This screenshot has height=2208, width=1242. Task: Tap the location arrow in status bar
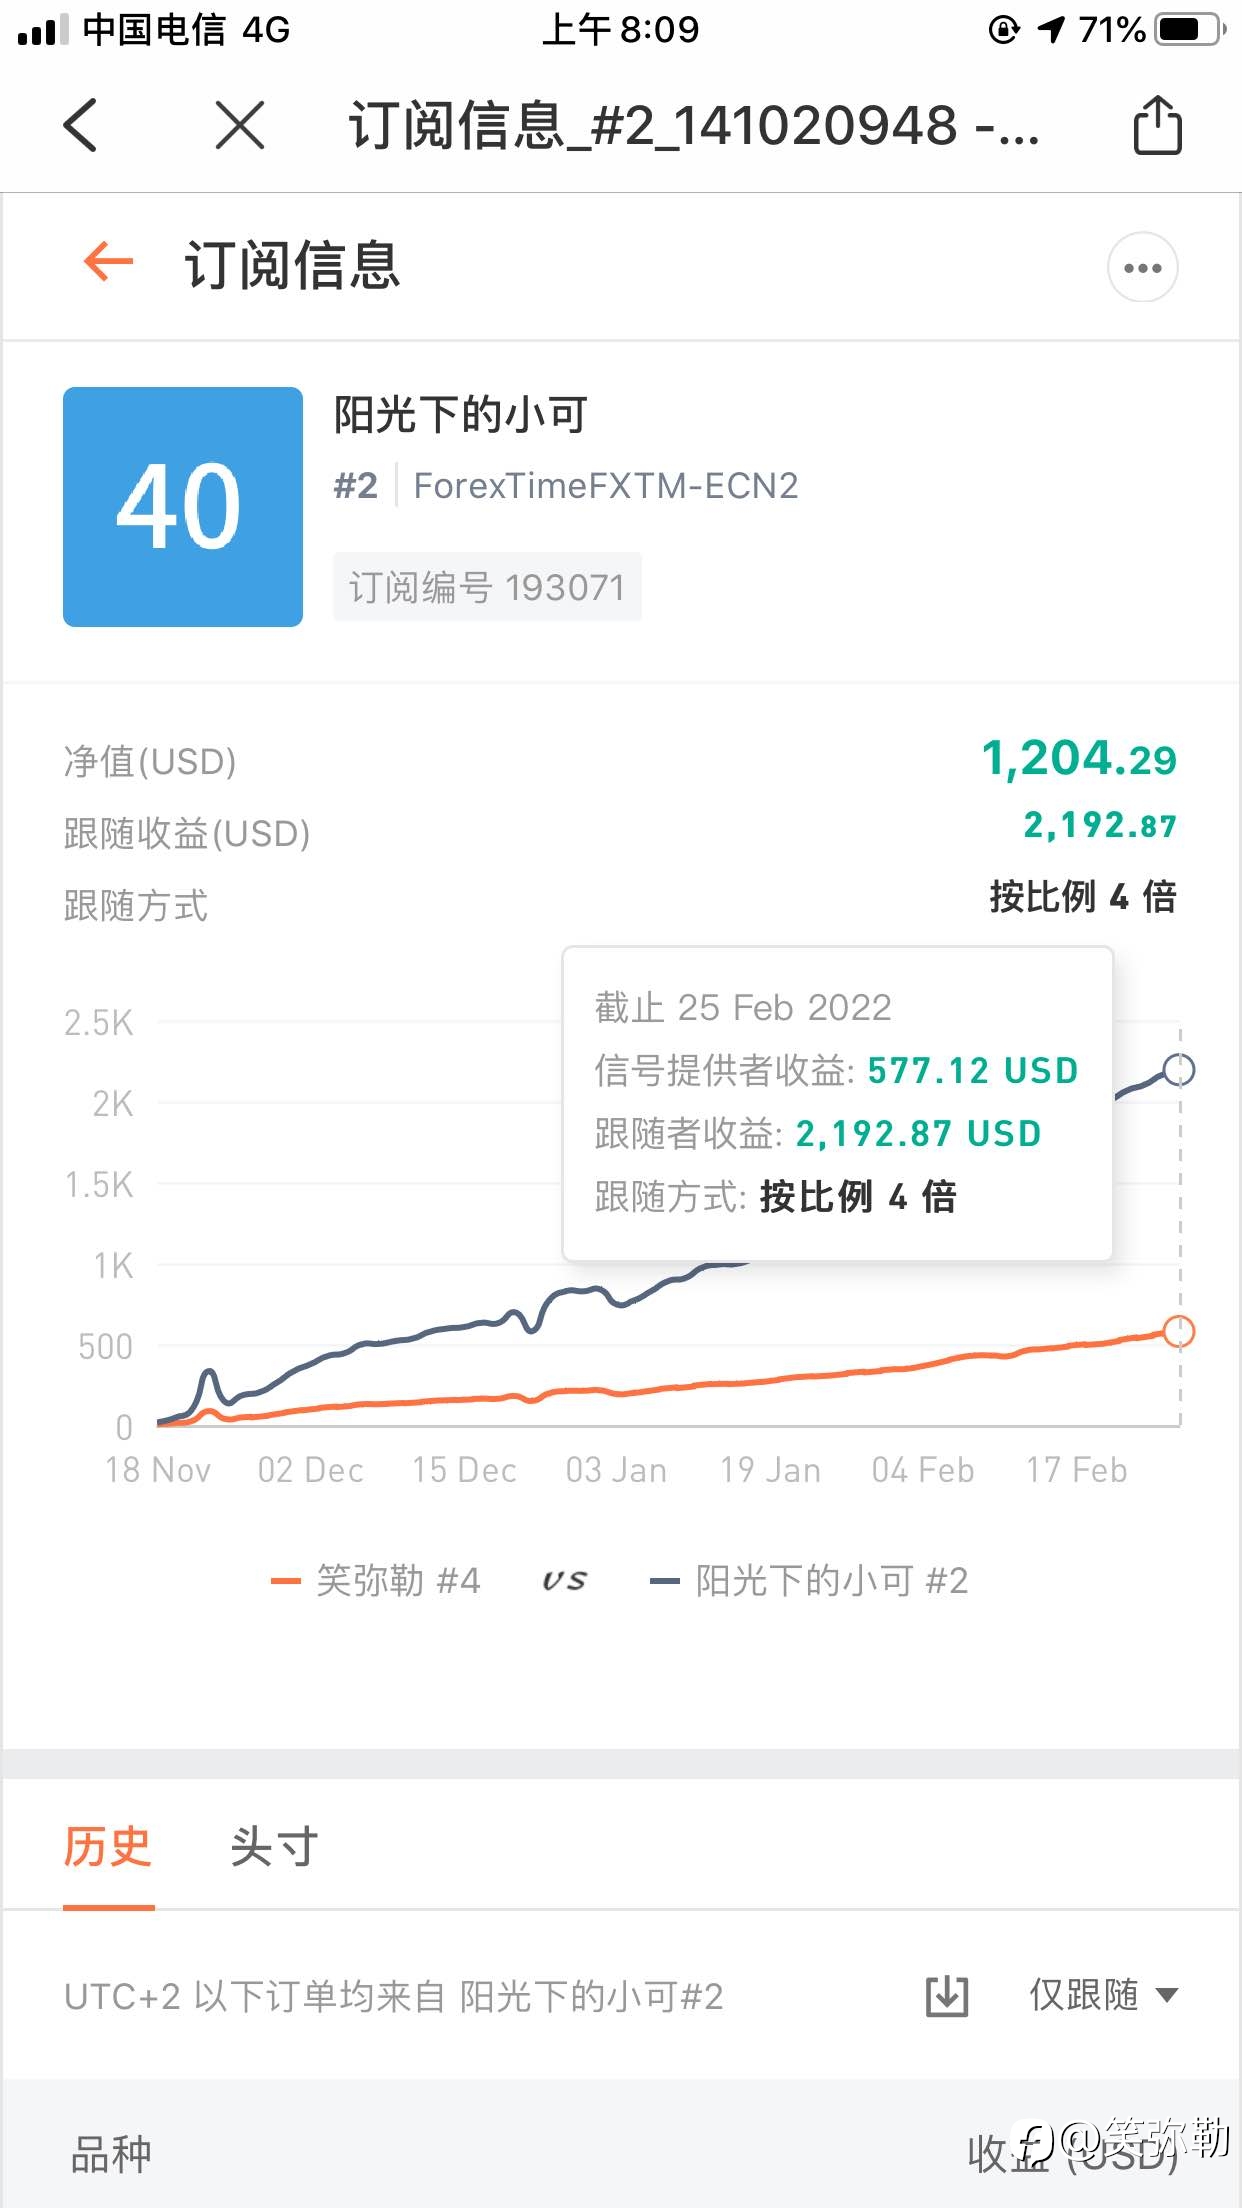tap(1051, 30)
